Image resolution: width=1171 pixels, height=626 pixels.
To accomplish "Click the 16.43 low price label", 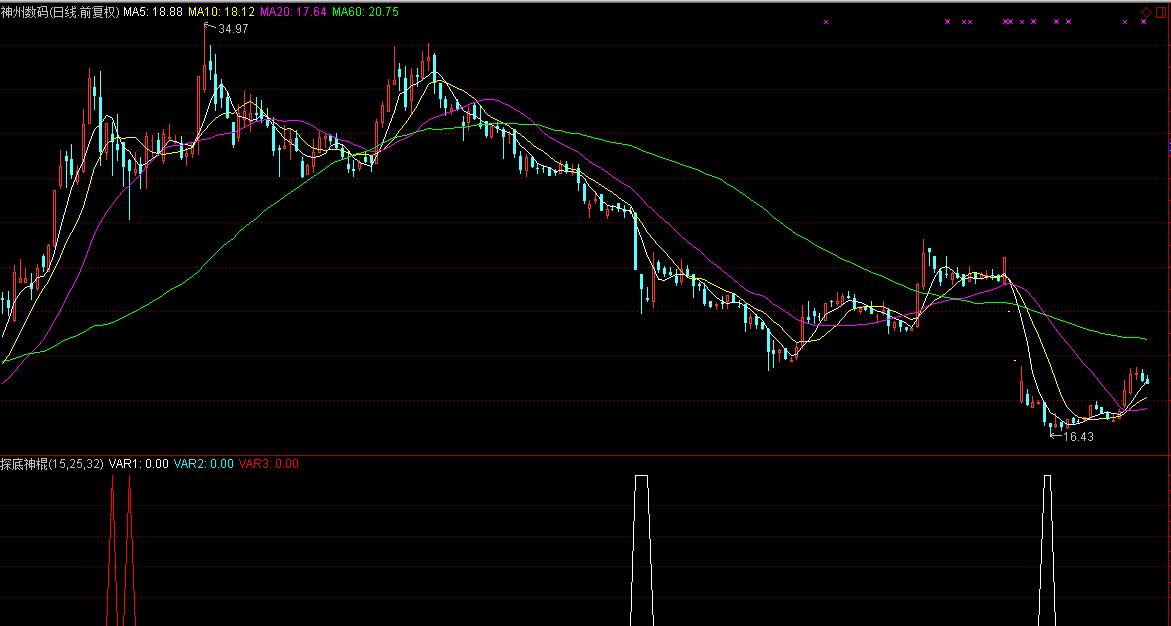I will click(x=1078, y=437).
